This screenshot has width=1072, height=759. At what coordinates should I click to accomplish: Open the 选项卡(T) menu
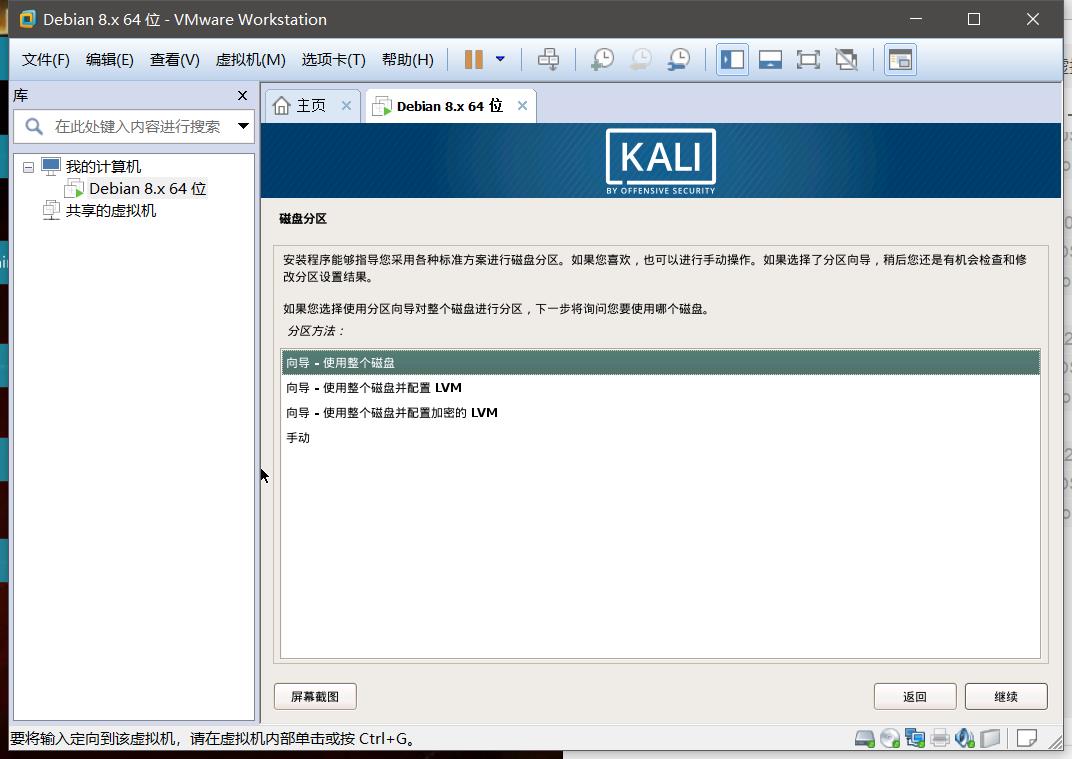tap(334, 59)
